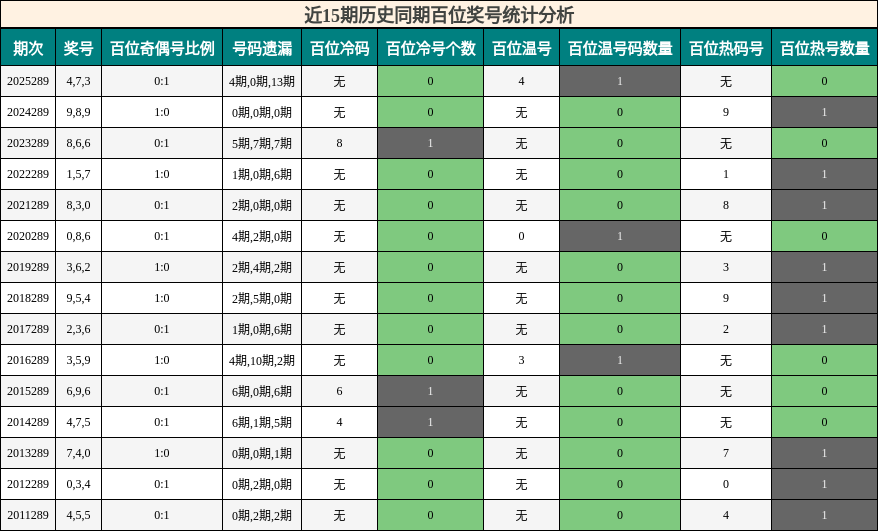The height and width of the screenshot is (531, 878).
Task: Select period cell 2019289
Action: pos(28,267)
